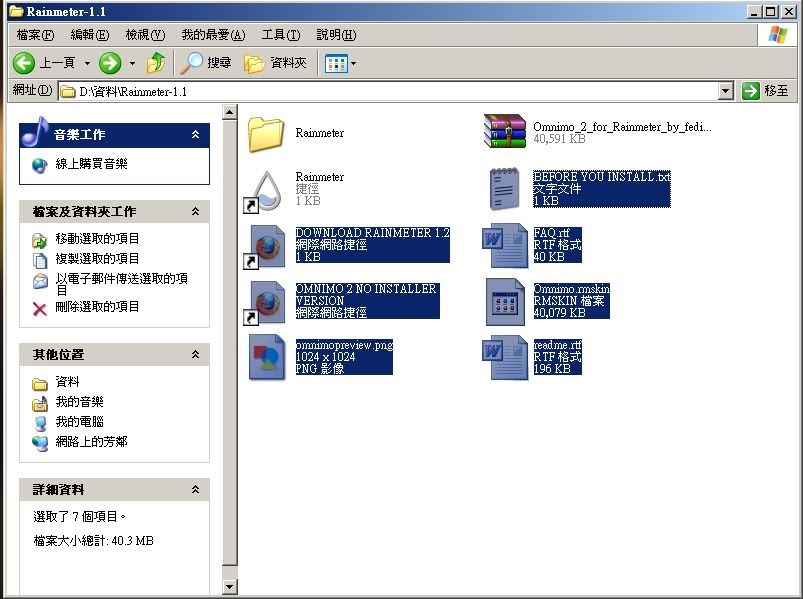The height and width of the screenshot is (599, 803).
Task: Click the Up folder toolbar icon
Action: click(x=156, y=63)
